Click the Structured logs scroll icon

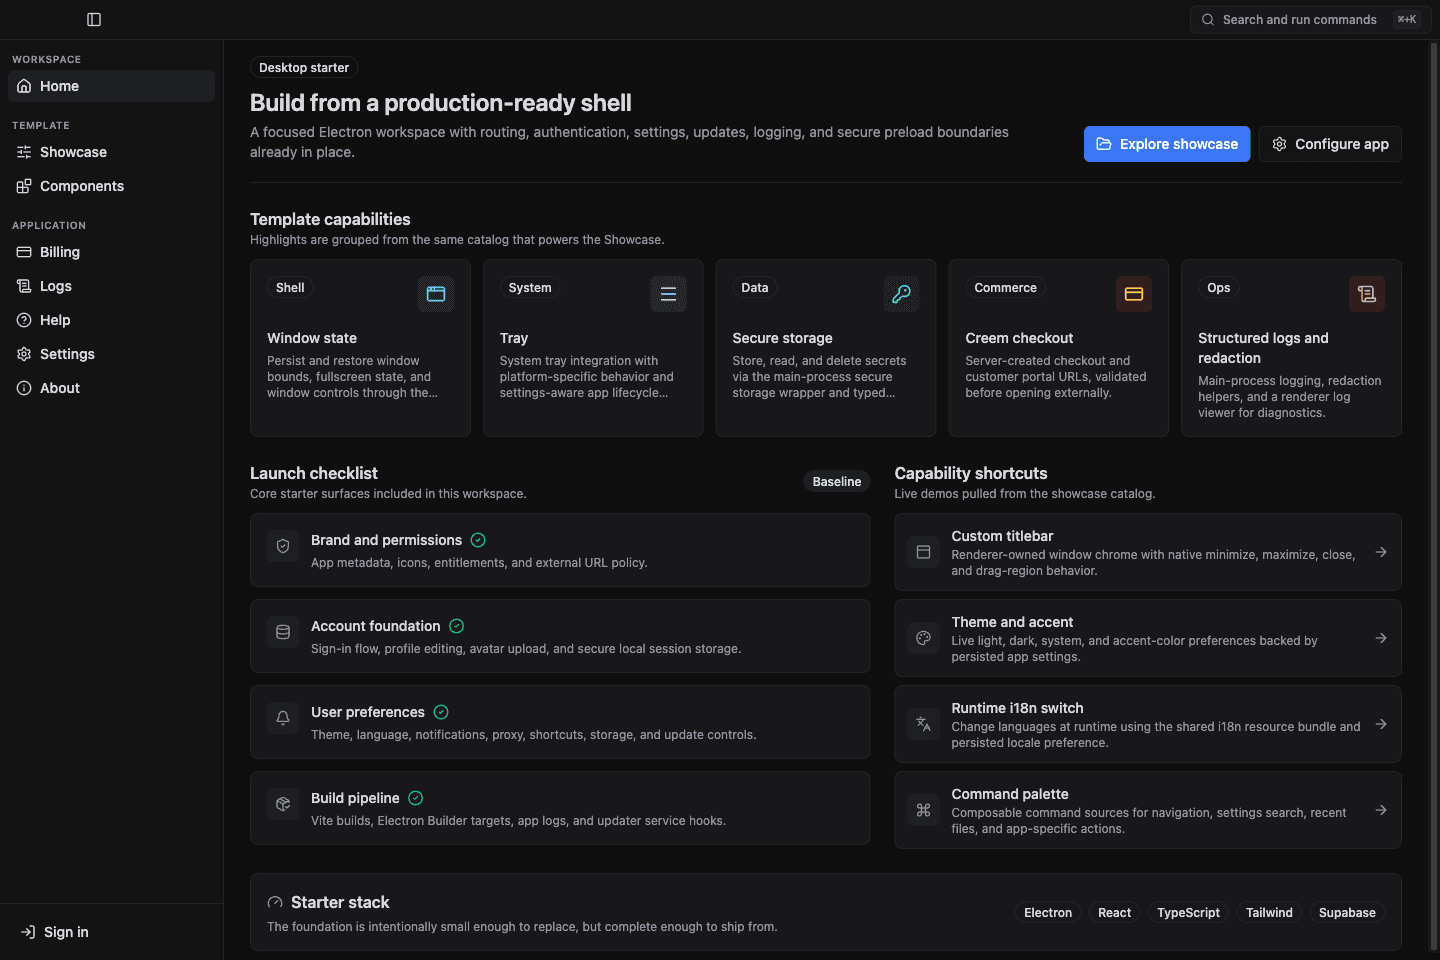(1367, 294)
